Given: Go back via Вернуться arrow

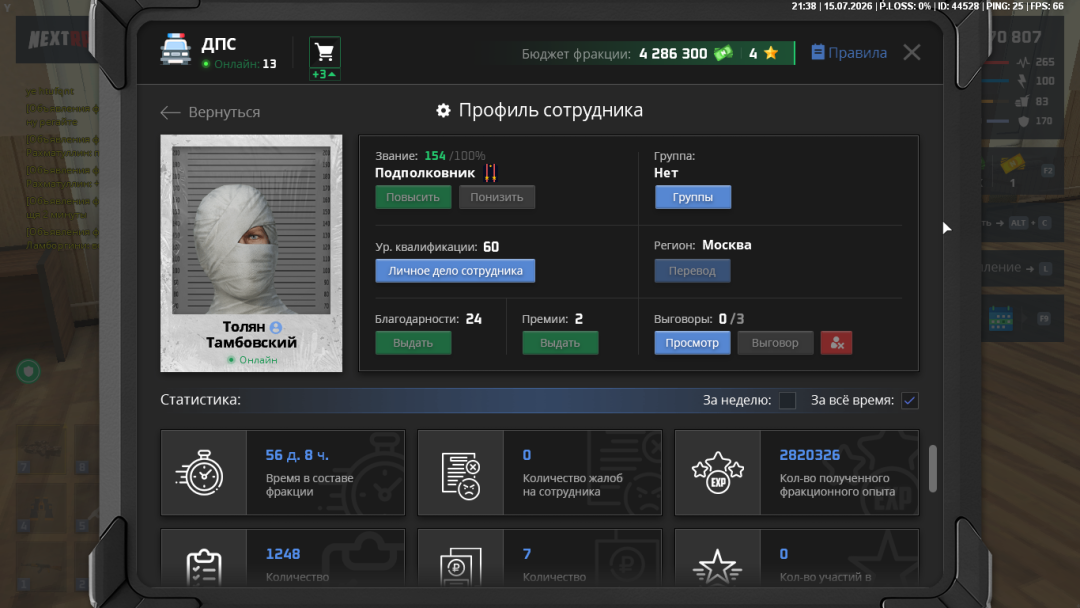Looking at the screenshot, I should pos(210,112).
